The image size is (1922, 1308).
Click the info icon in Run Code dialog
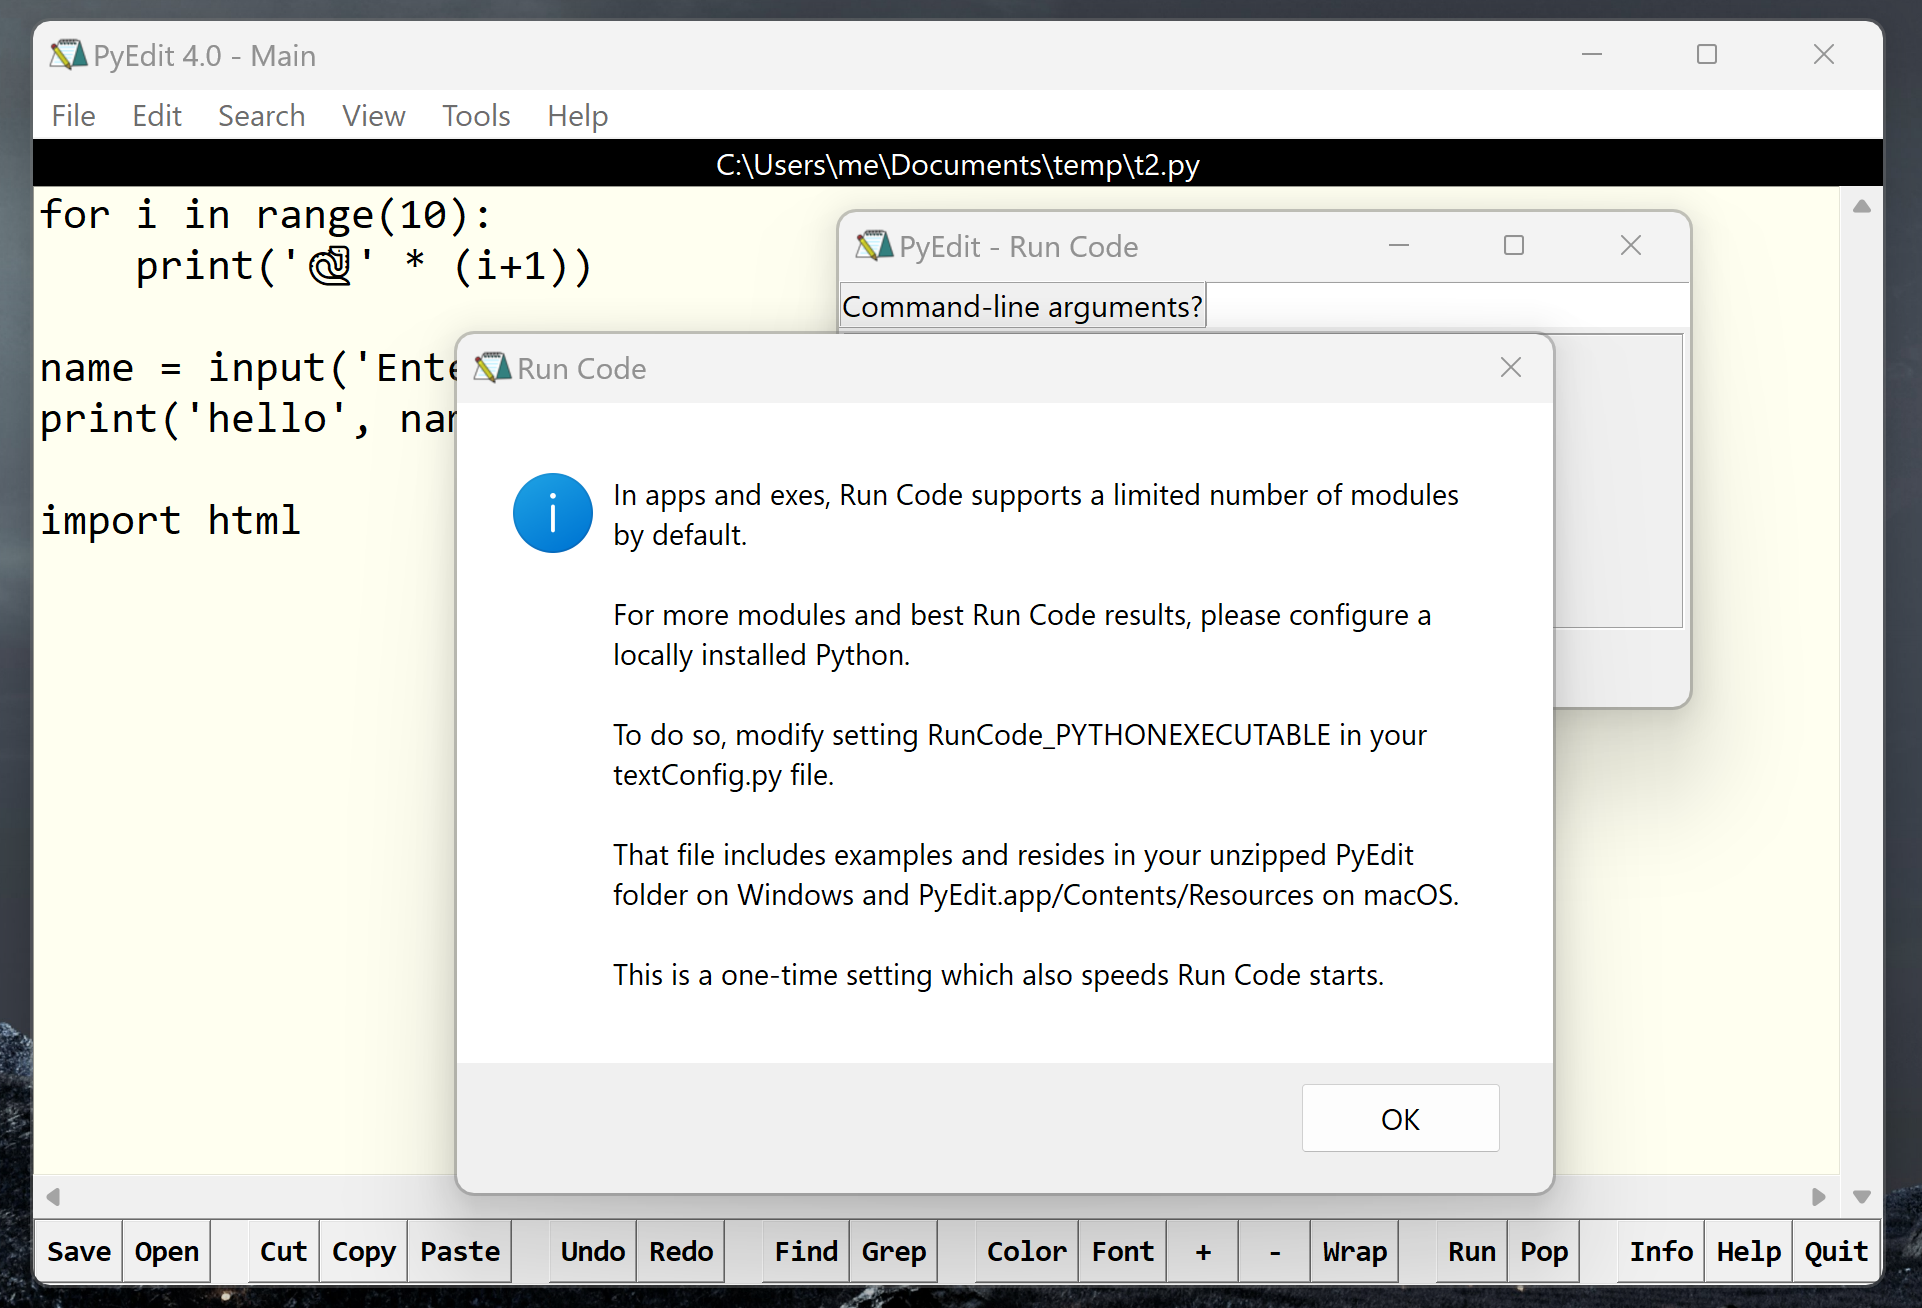552,513
